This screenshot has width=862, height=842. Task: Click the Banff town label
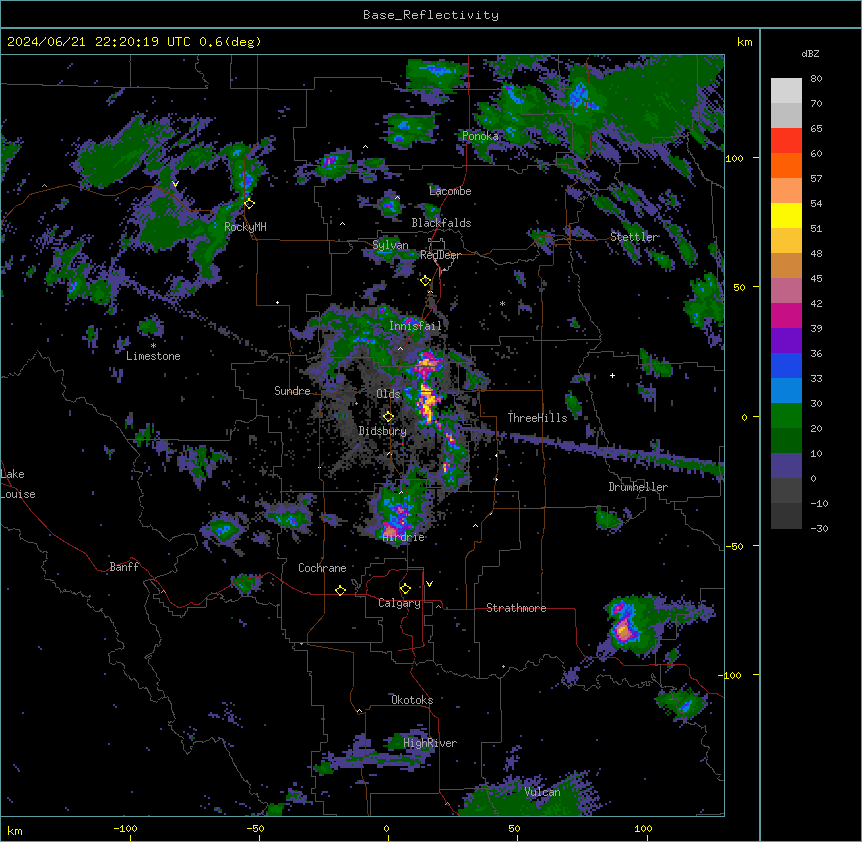click(124, 567)
